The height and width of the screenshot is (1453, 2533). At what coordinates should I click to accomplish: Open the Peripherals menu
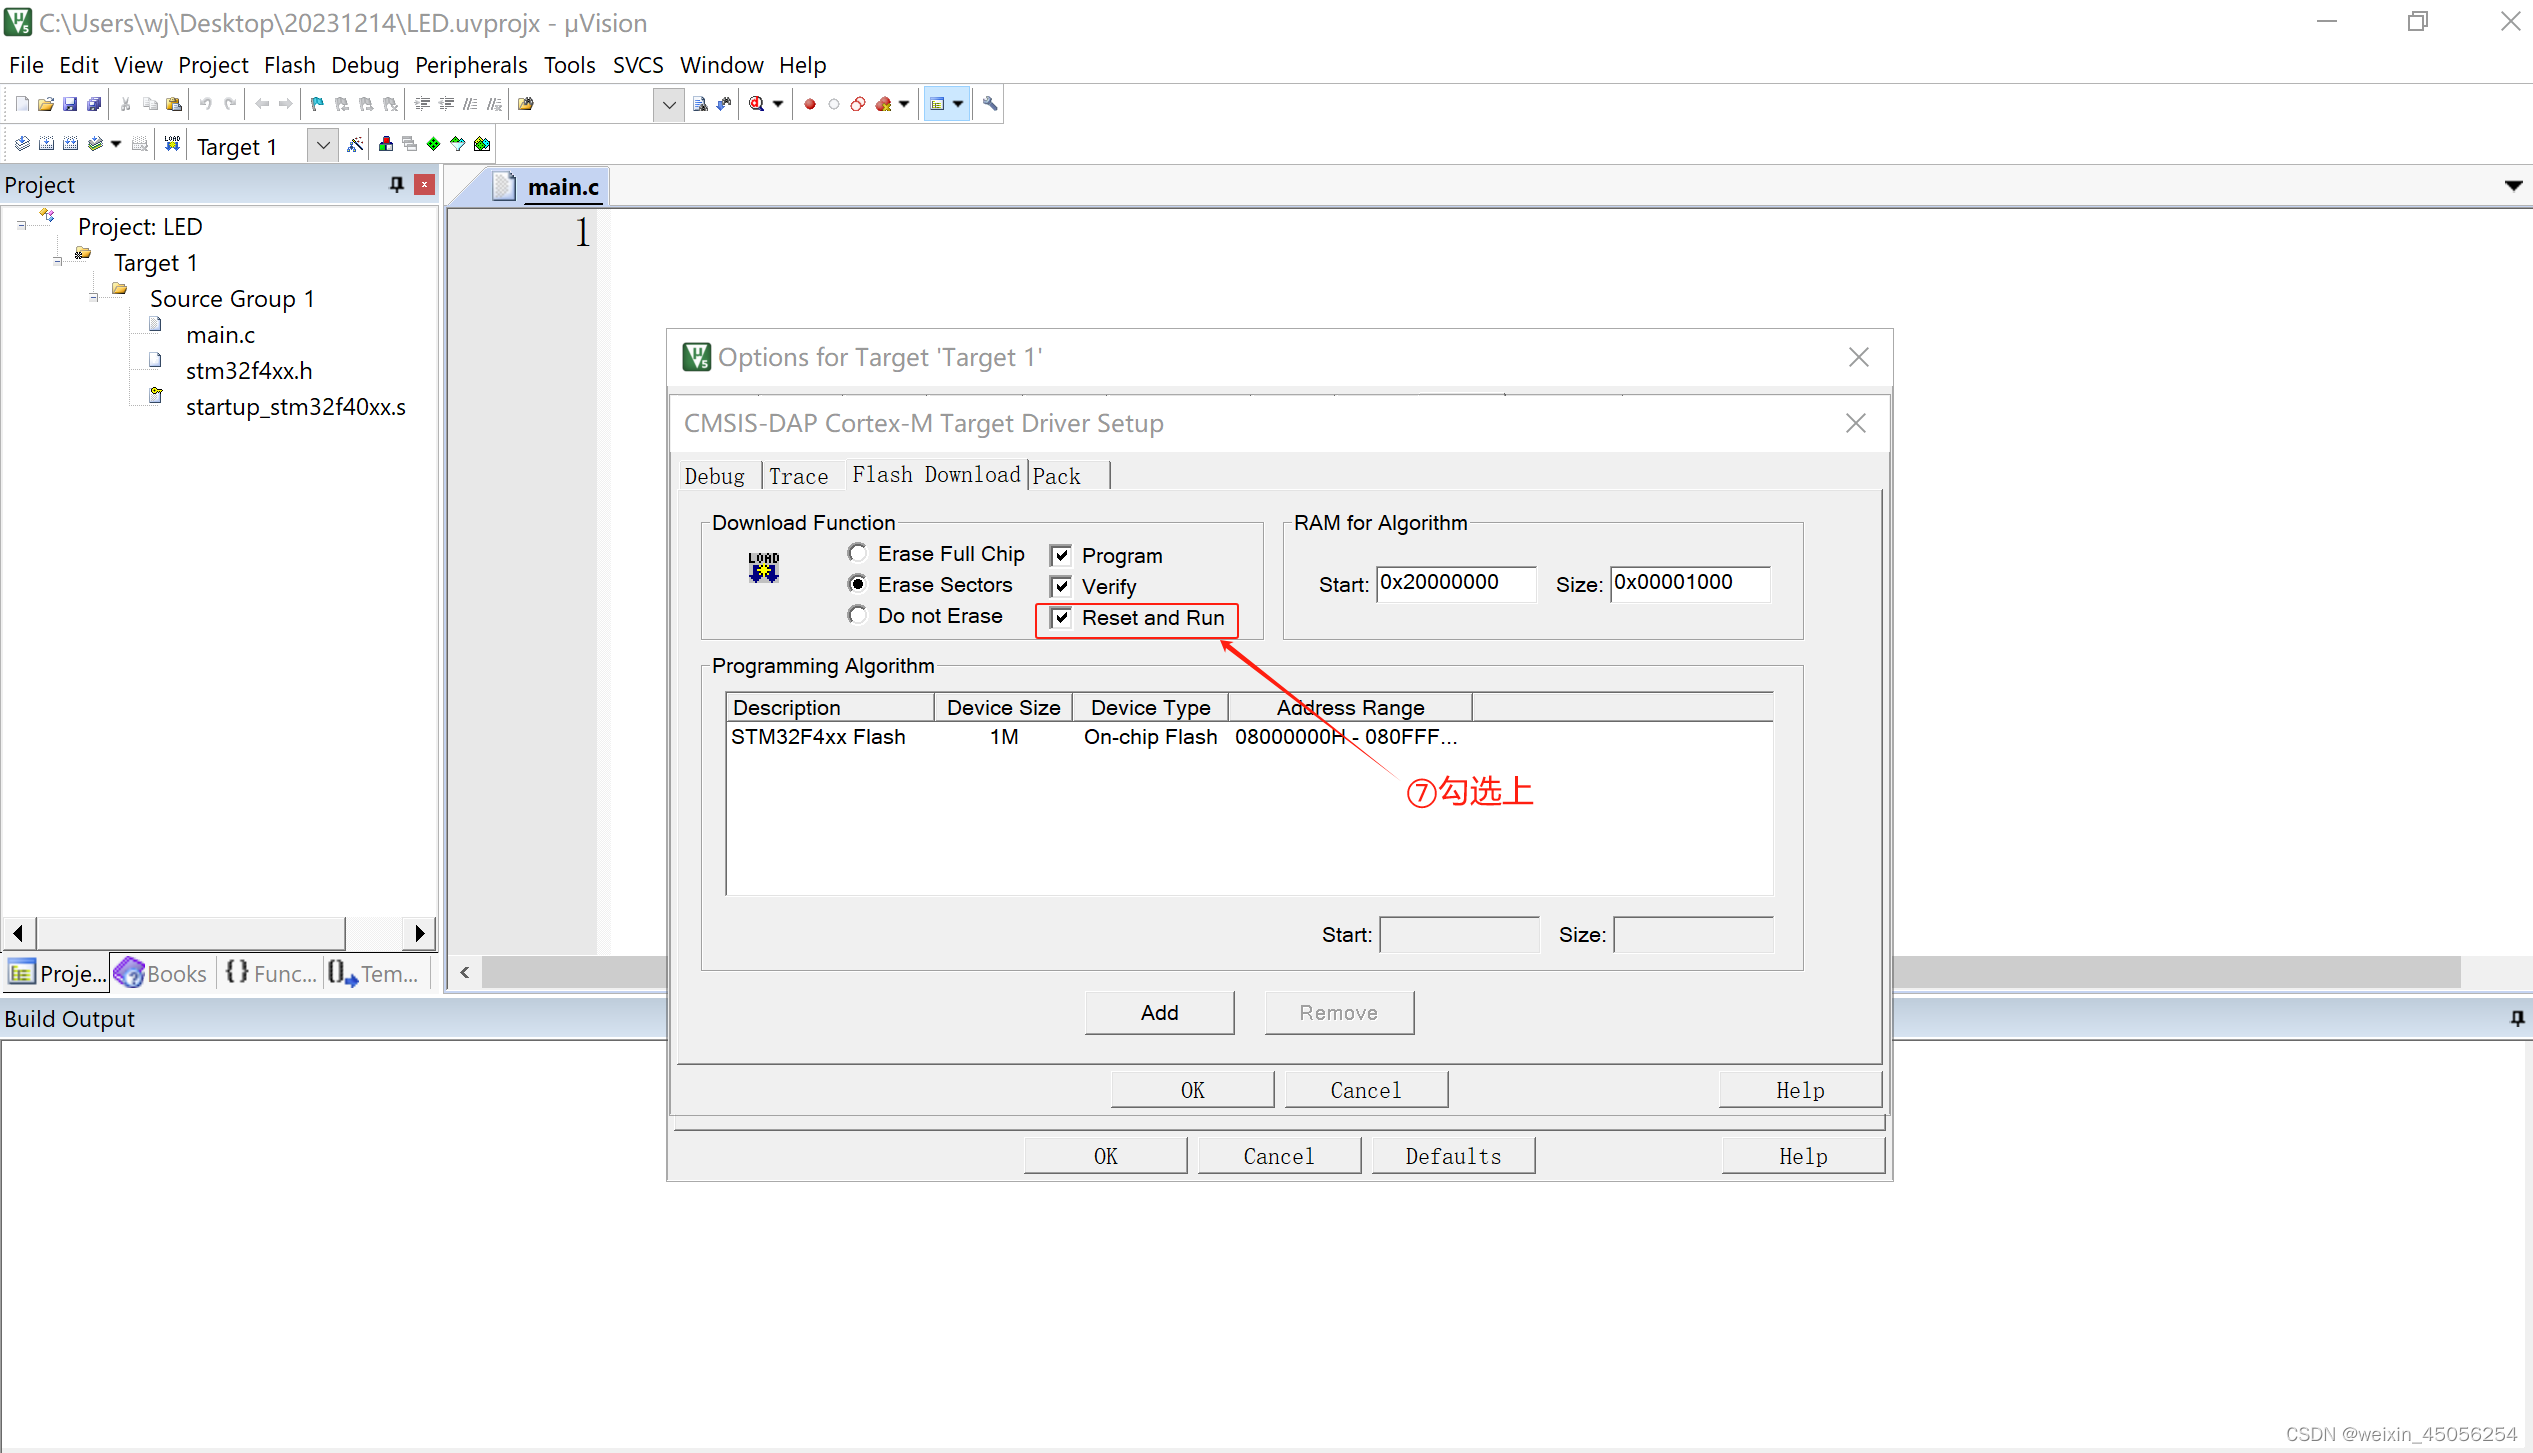pyautogui.click(x=471, y=65)
